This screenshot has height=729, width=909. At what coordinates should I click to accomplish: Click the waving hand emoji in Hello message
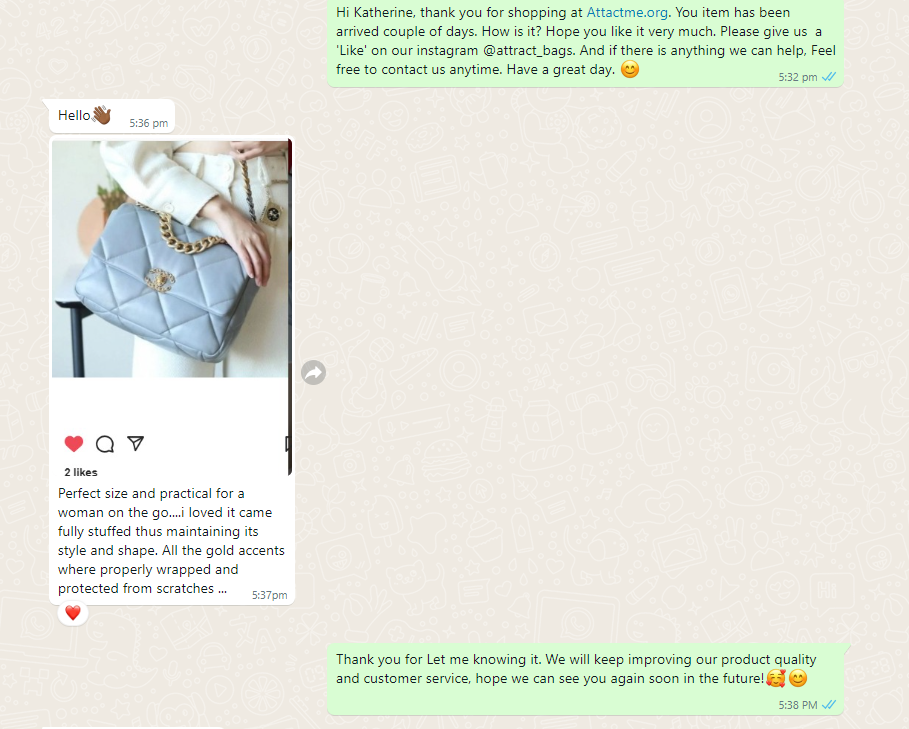click(101, 115)
